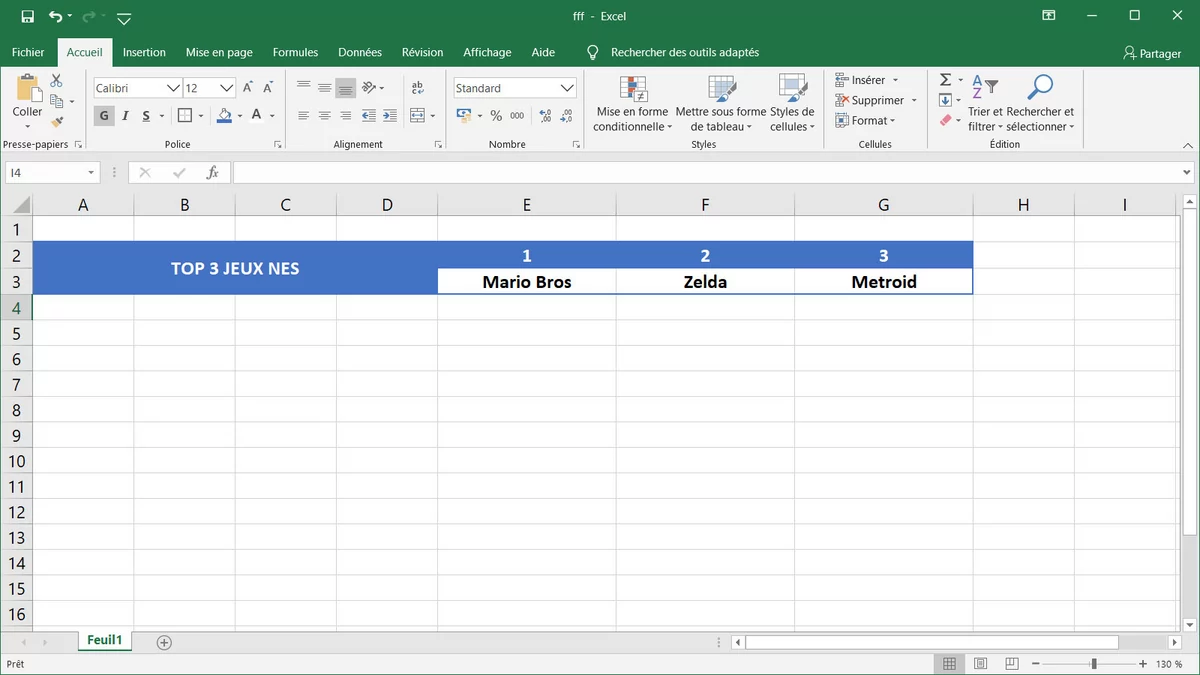Click the Clear eraser icon
This screenshot has height=675, width=1200.
(945, 120)
